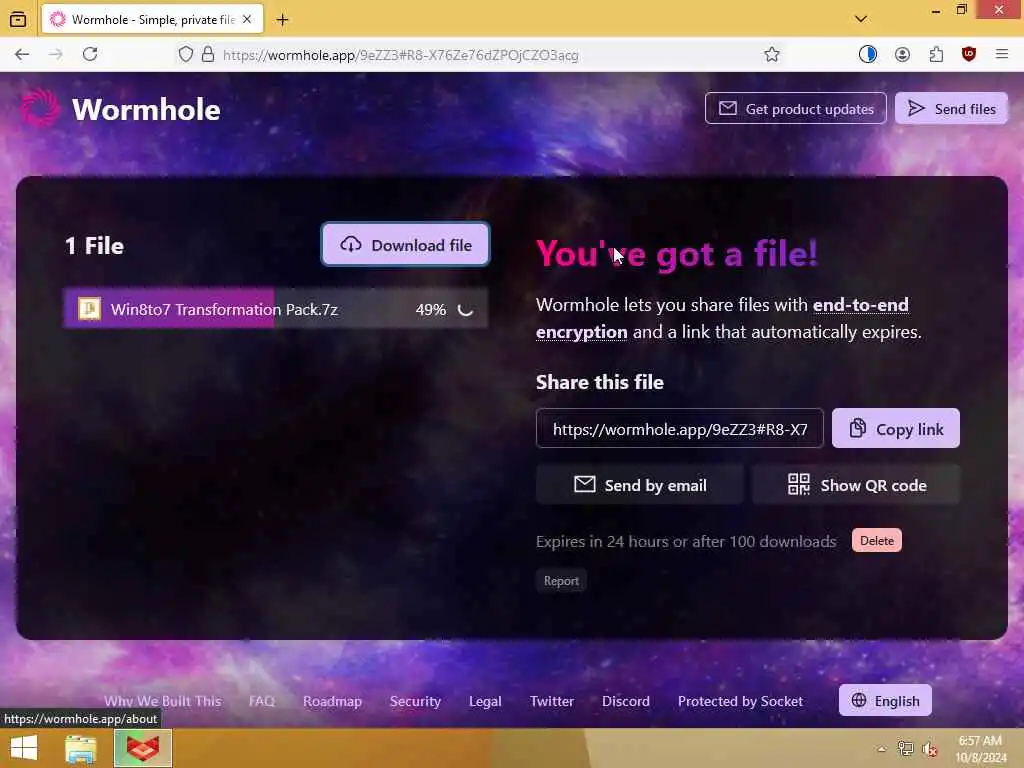
Task: Click the Report button
Action: point(561,581)
